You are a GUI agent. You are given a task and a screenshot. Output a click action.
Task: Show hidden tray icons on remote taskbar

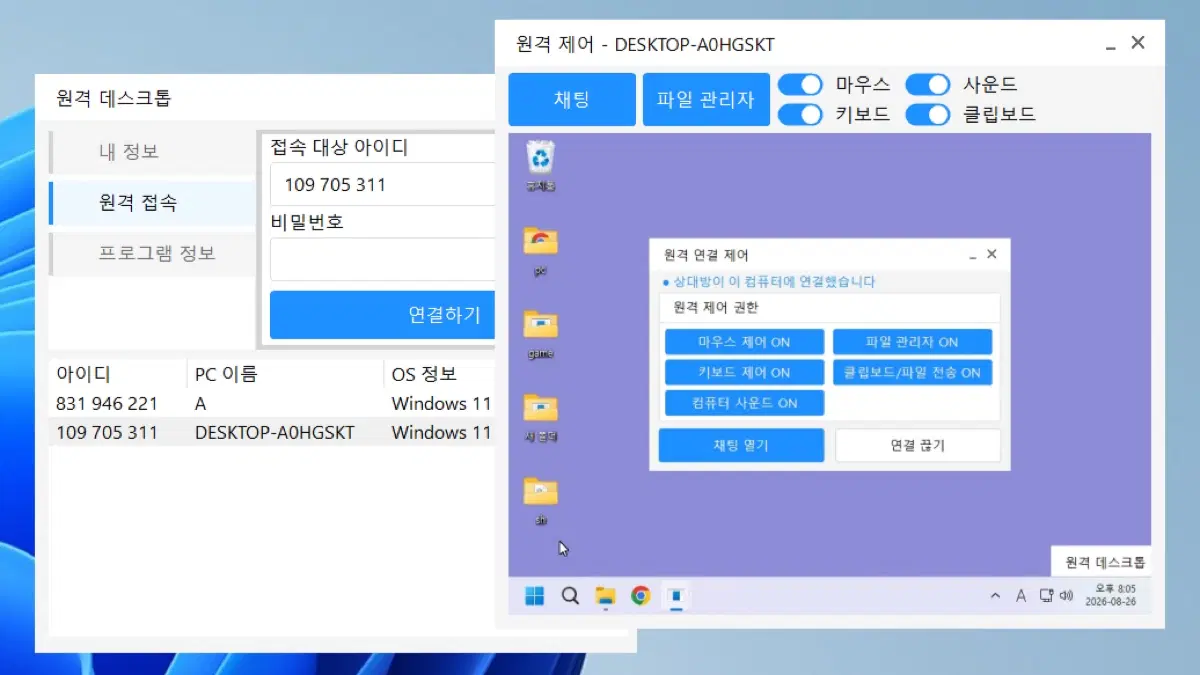(x=995, y=596)
